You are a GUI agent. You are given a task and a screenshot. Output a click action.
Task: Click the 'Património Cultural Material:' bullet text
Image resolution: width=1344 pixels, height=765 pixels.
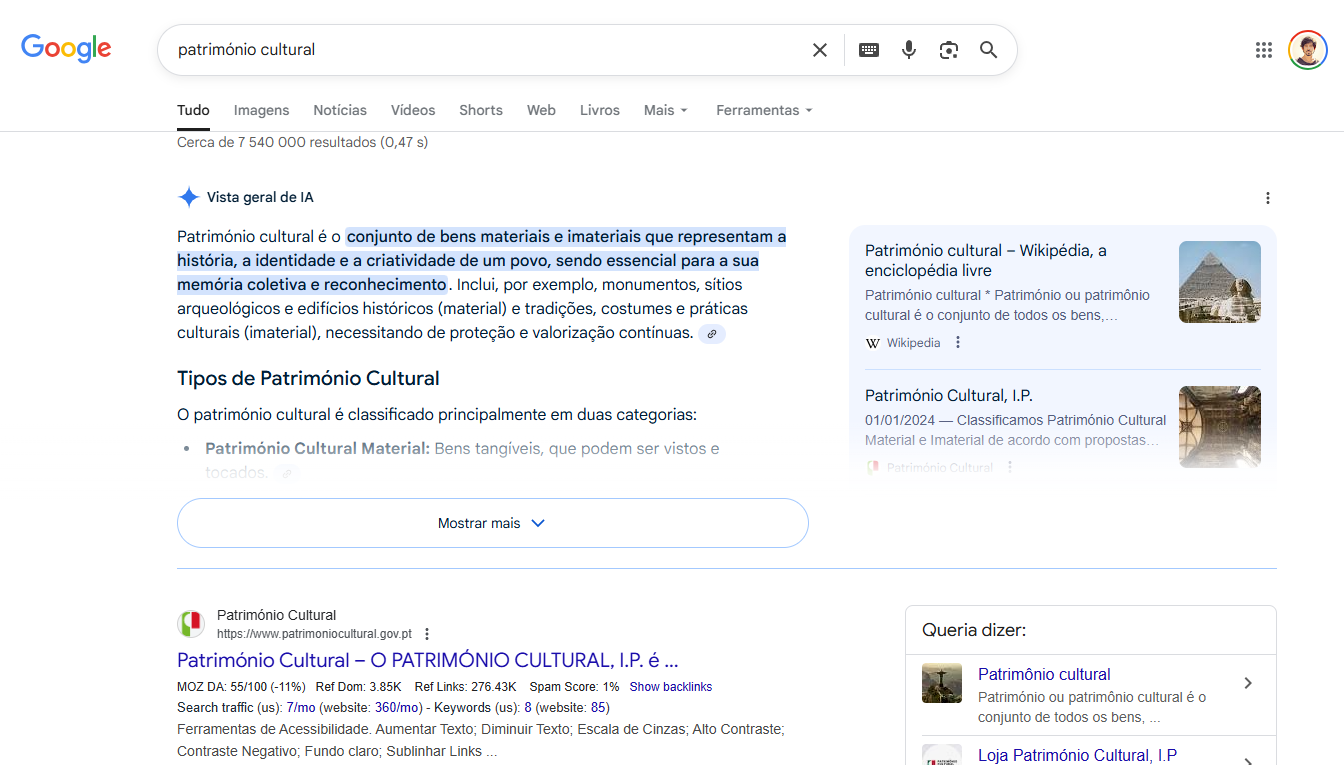tap(317, 449)
